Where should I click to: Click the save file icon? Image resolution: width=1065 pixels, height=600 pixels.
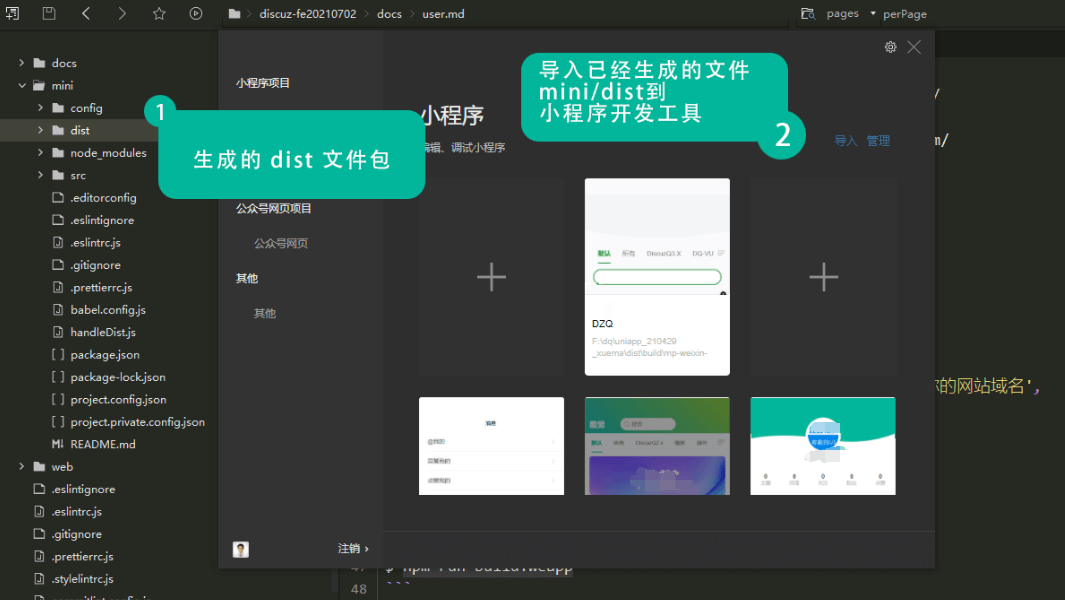click(x=48, y=14)
